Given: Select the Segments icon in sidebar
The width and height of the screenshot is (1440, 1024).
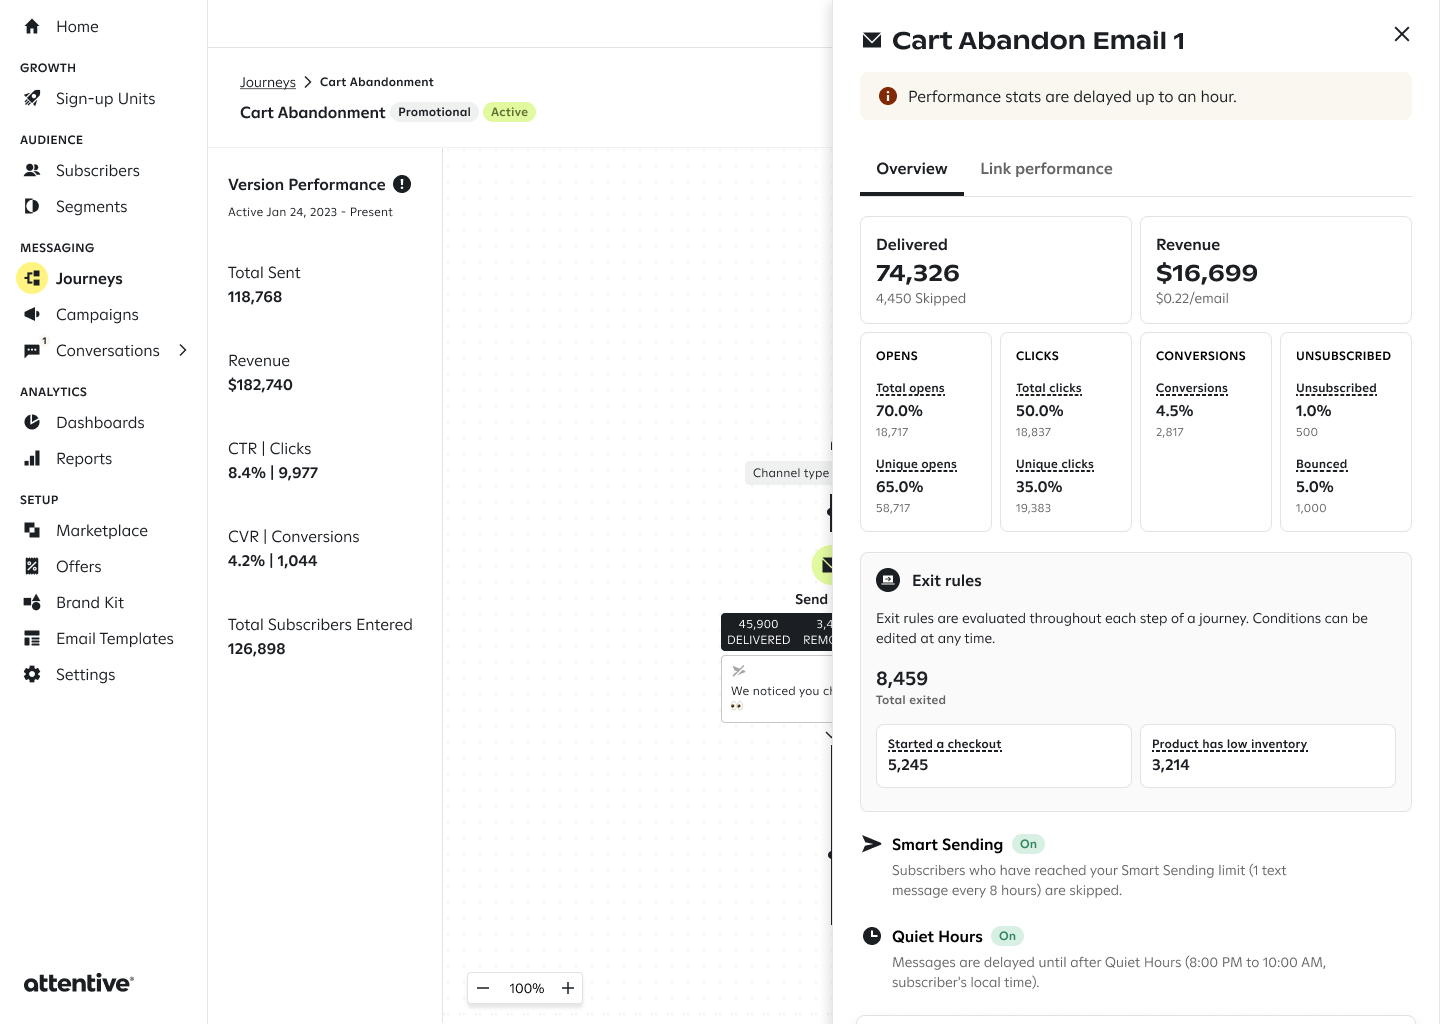Looking at the screenshot, I should 32,206.
